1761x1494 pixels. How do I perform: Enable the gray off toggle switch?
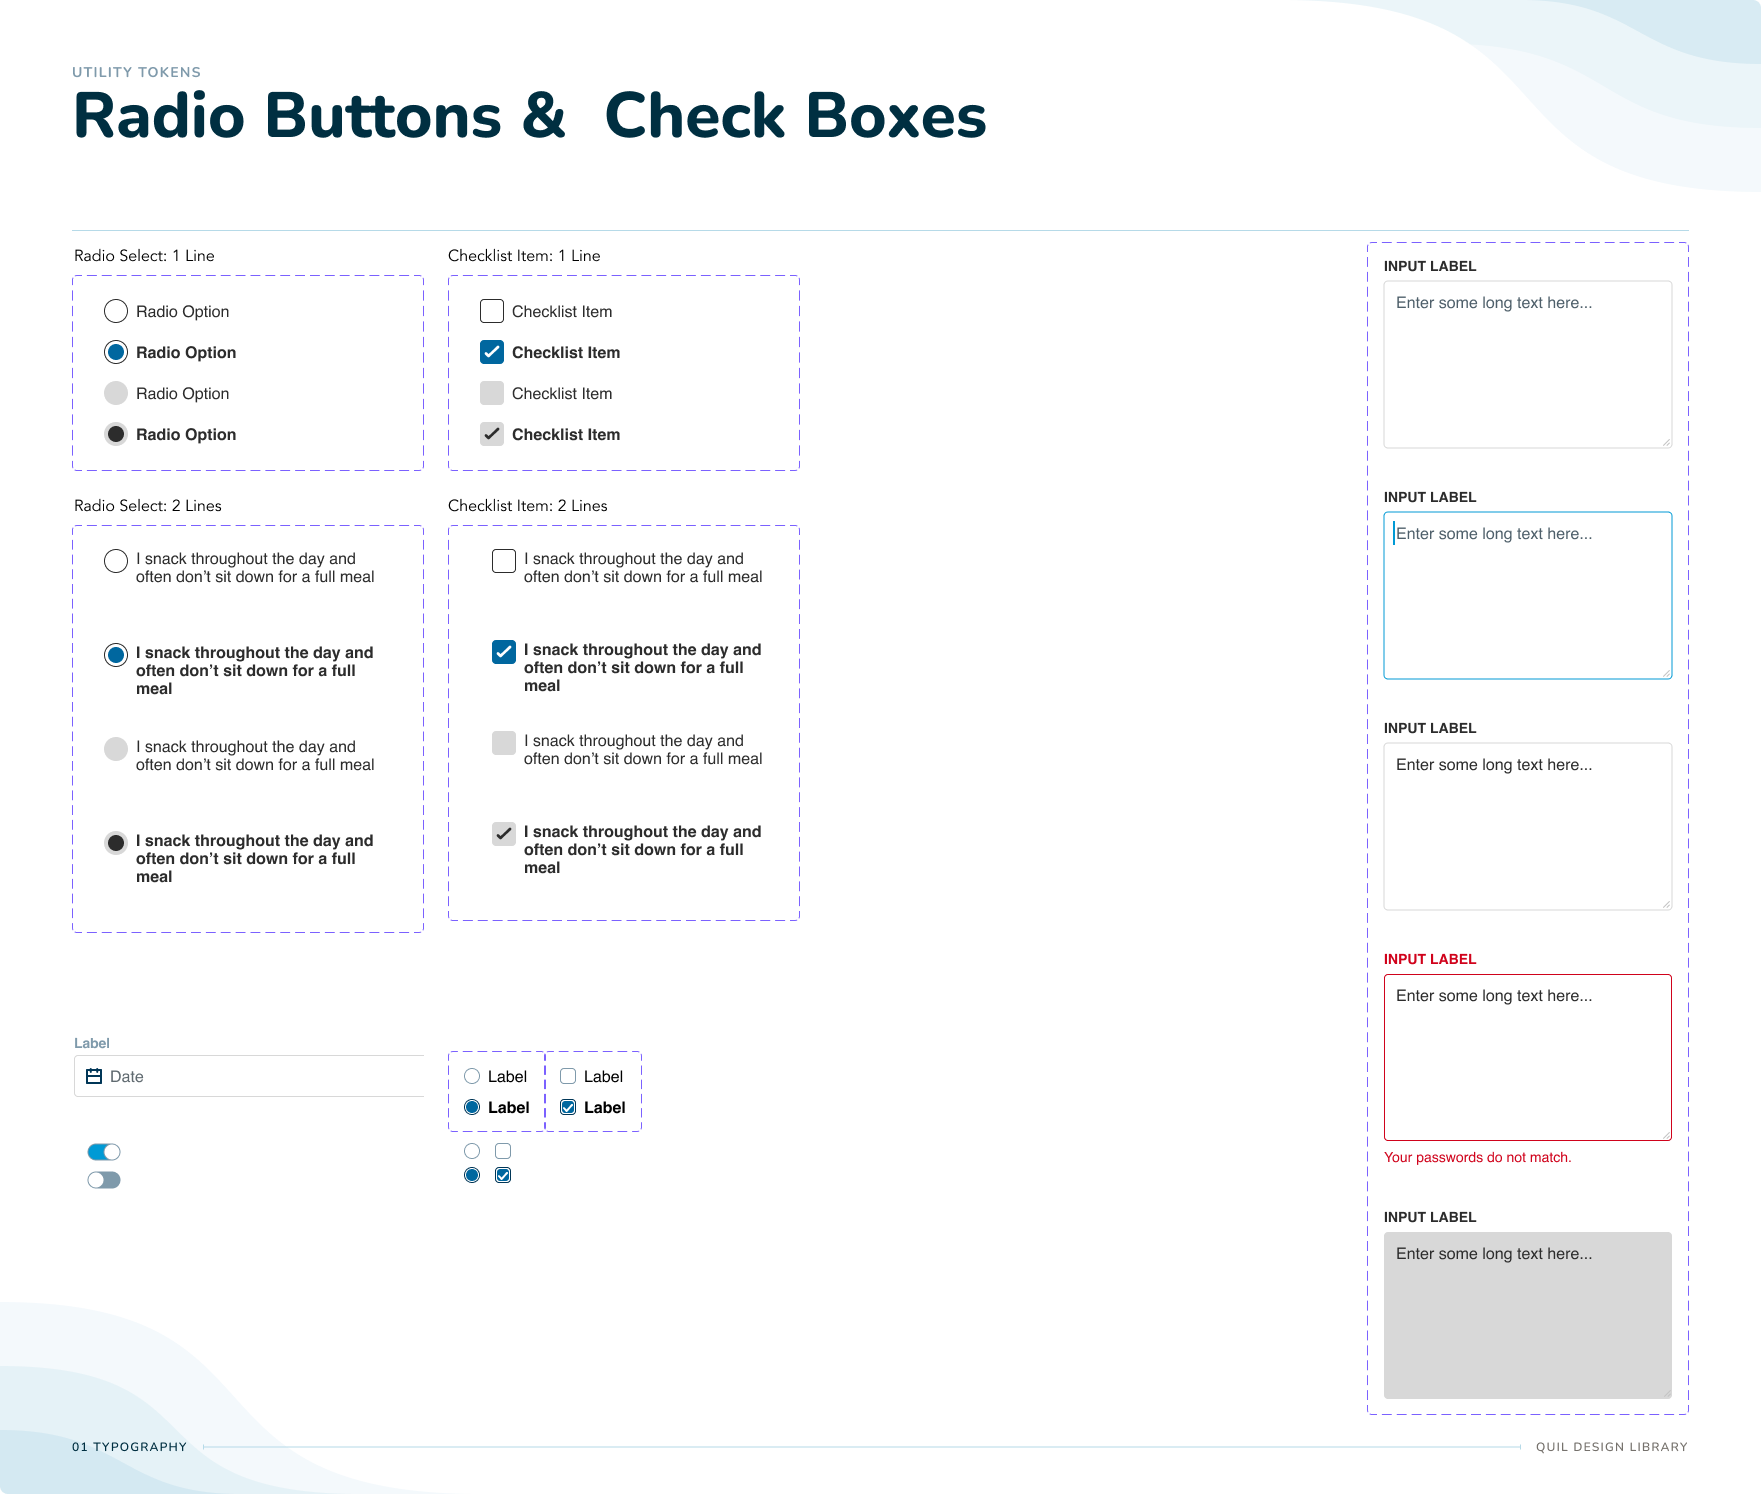tap(104, 1180)
